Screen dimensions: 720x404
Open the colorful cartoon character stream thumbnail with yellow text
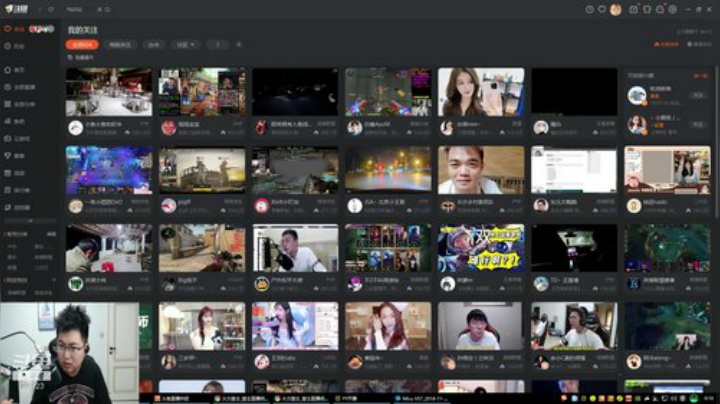[481, 248]
